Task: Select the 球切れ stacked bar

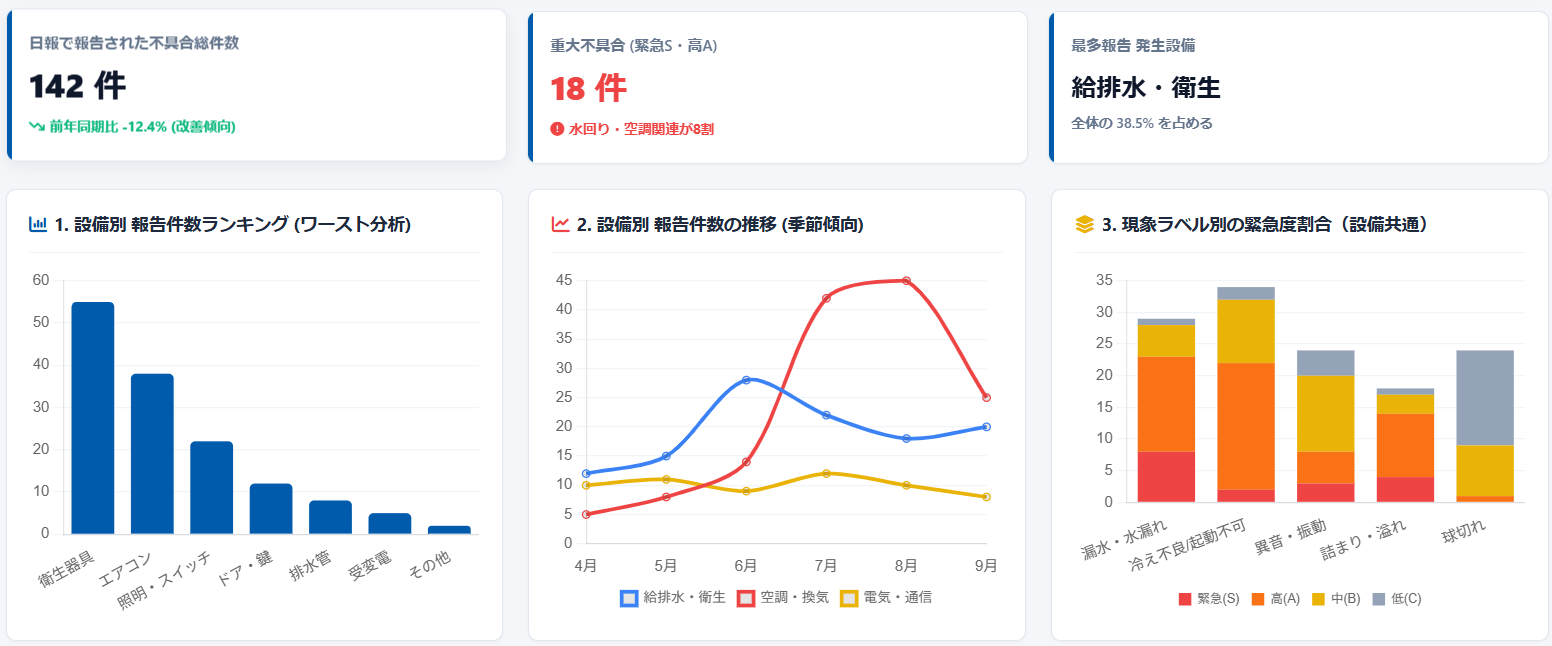Action: click(x=1485, y=426)
